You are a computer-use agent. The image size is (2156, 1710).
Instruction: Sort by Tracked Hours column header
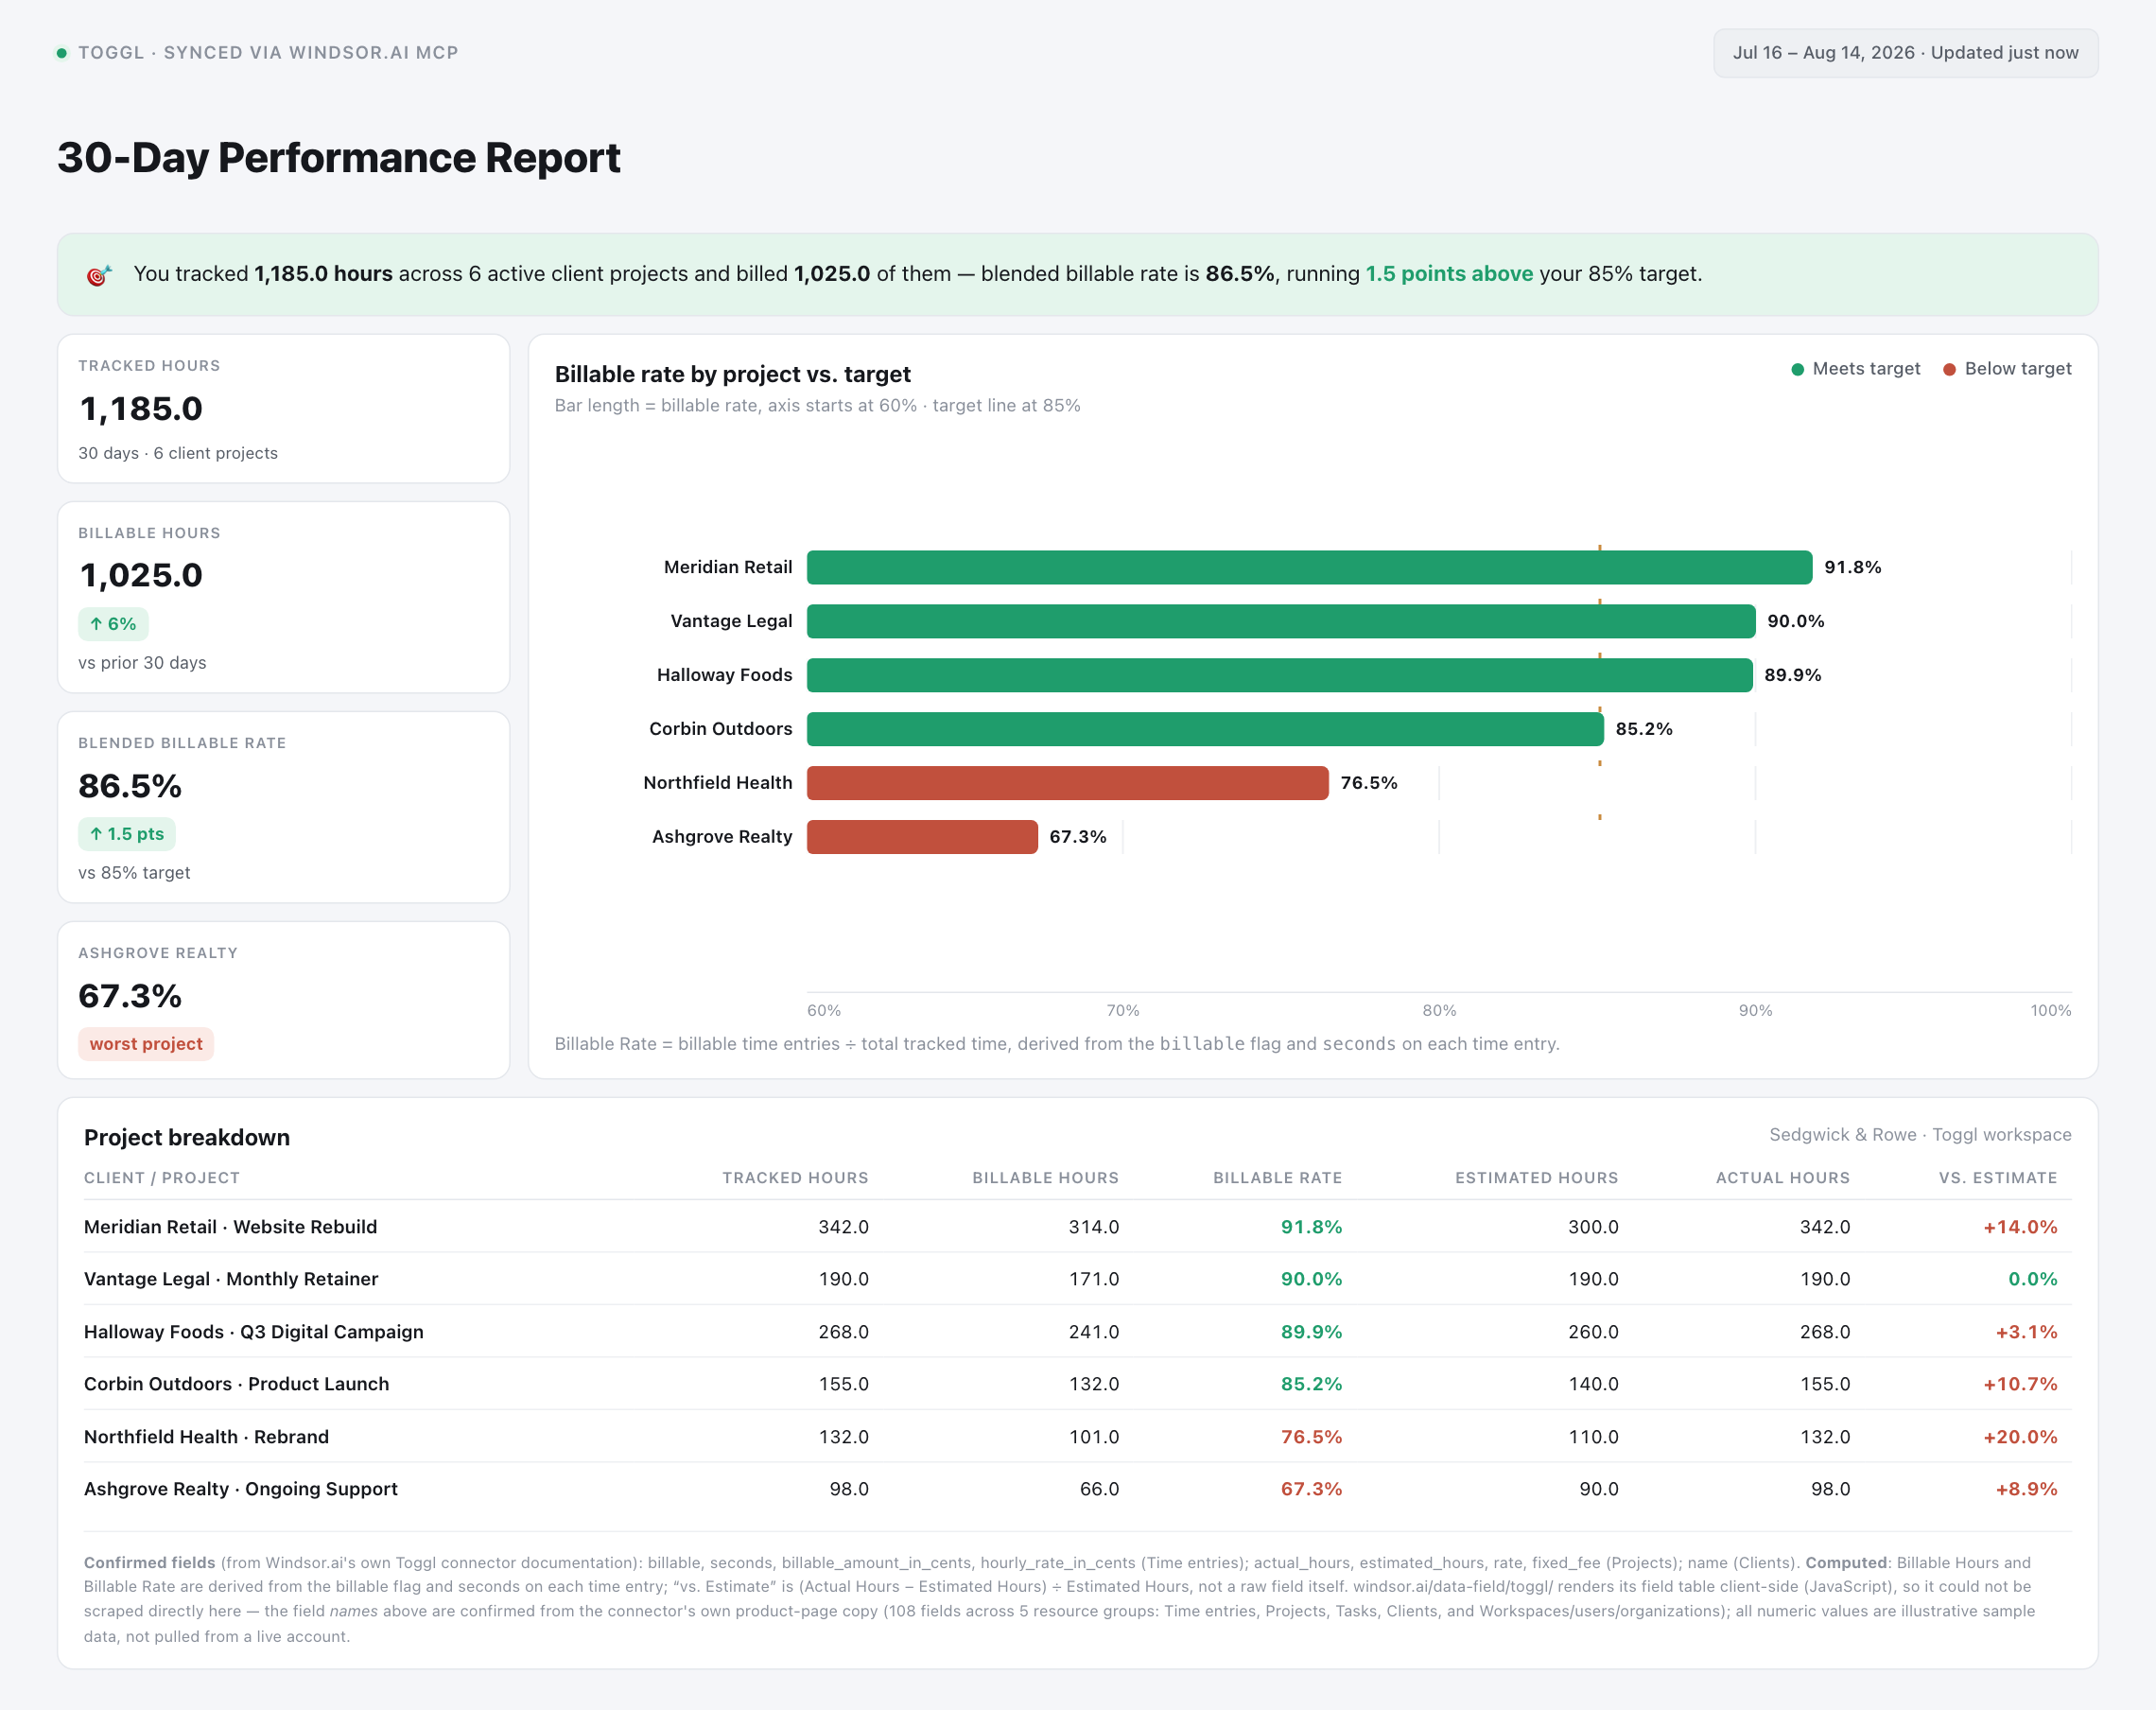click(x=795, y=1178)
